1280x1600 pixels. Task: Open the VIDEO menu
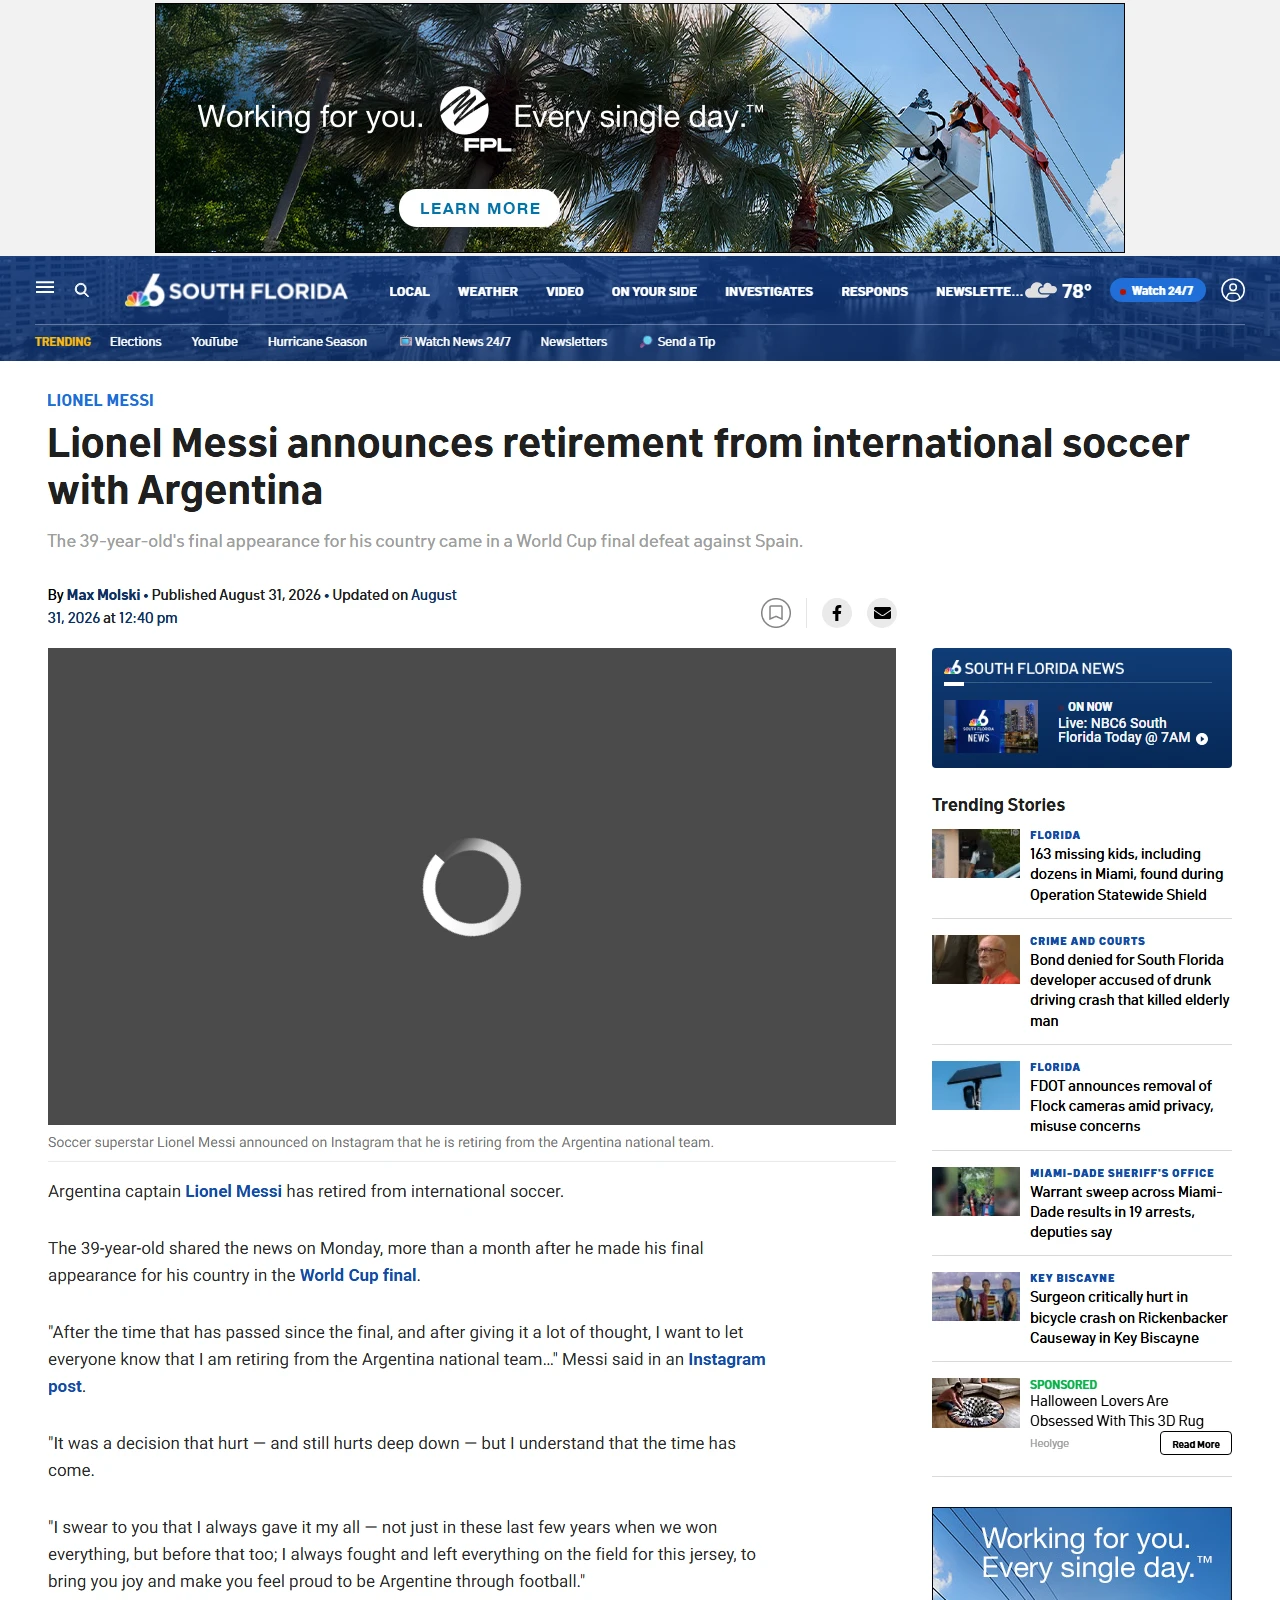[565, 292]
